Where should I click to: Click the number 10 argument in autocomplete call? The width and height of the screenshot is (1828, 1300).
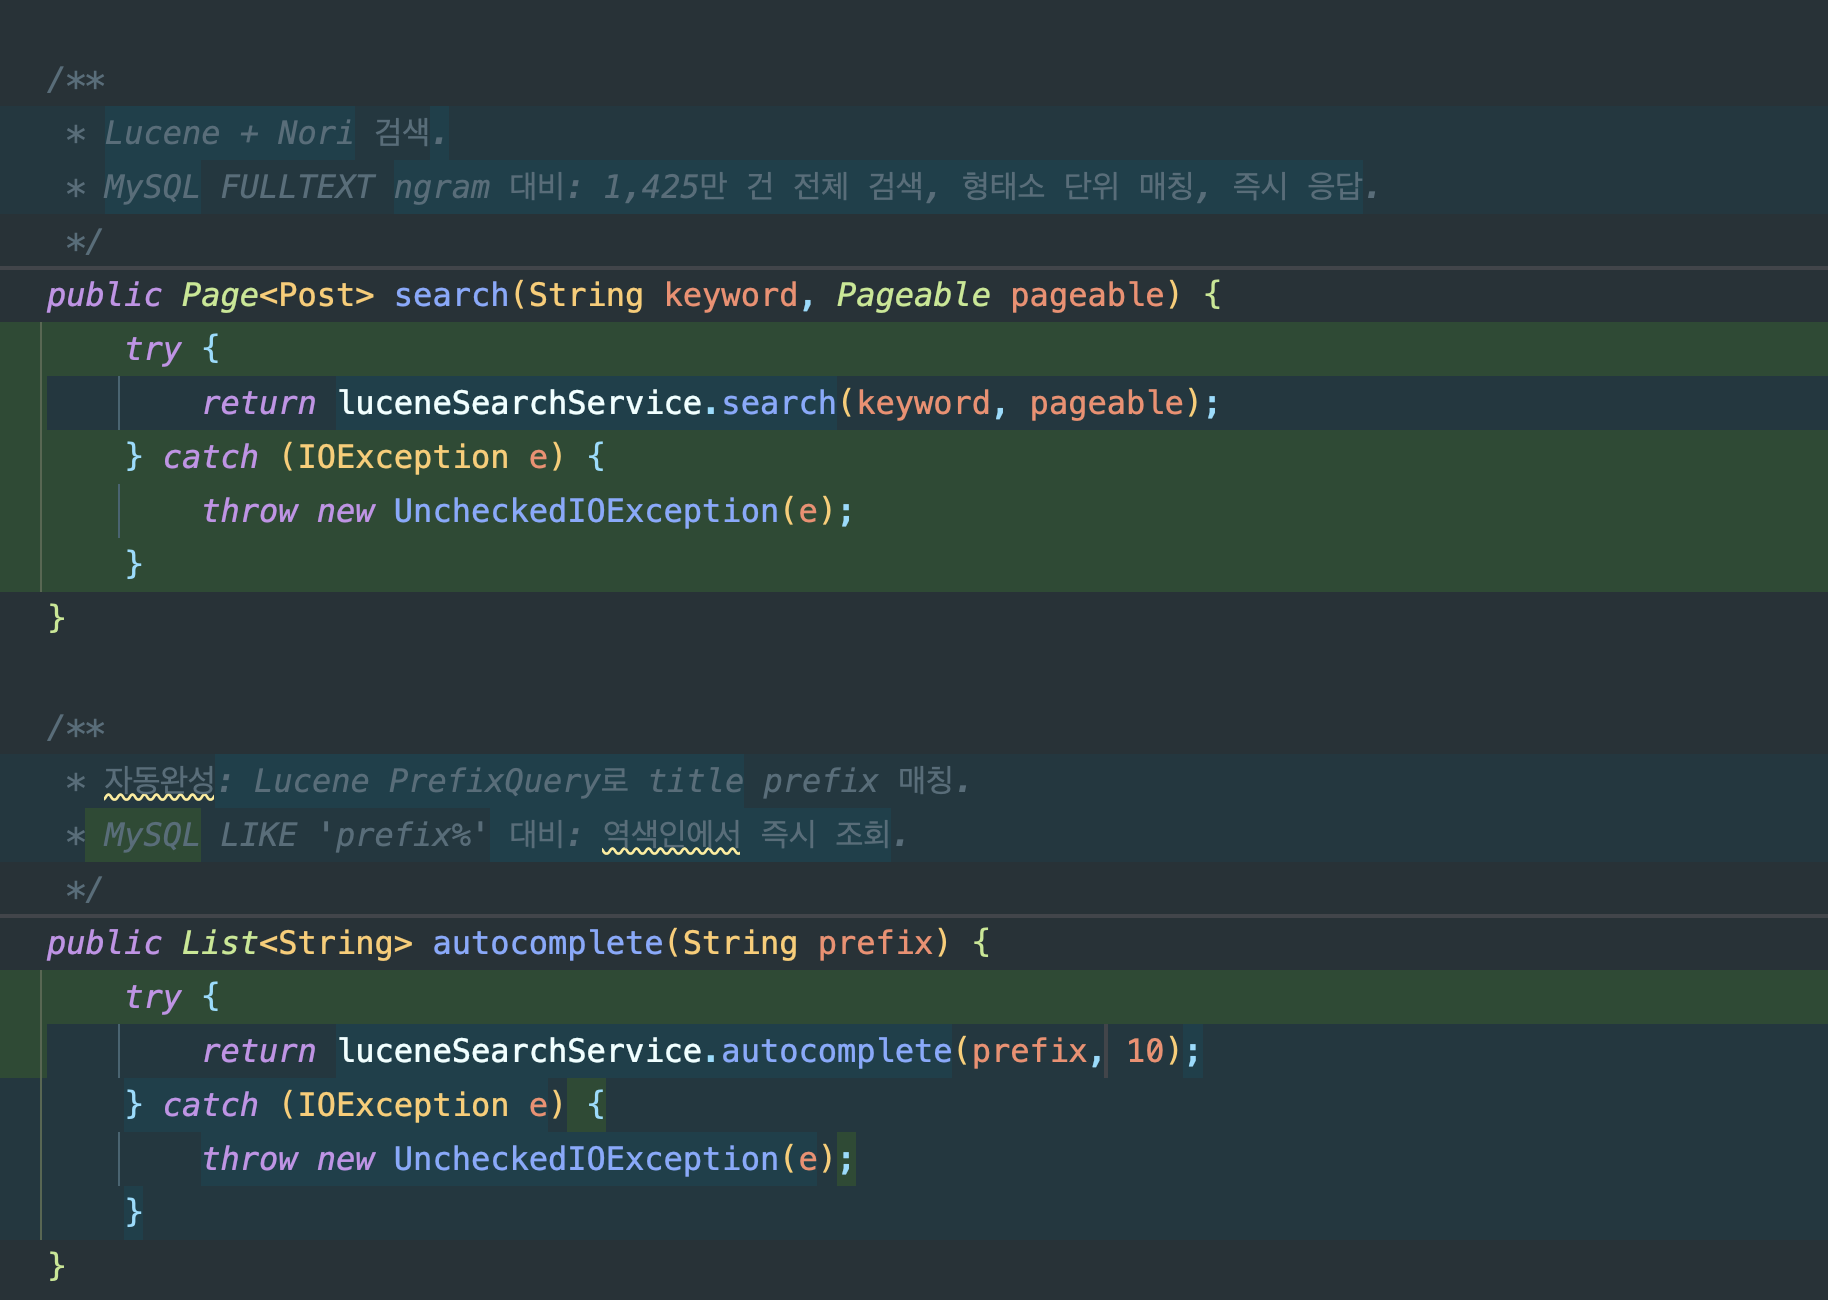(x=1145, y=1051)
